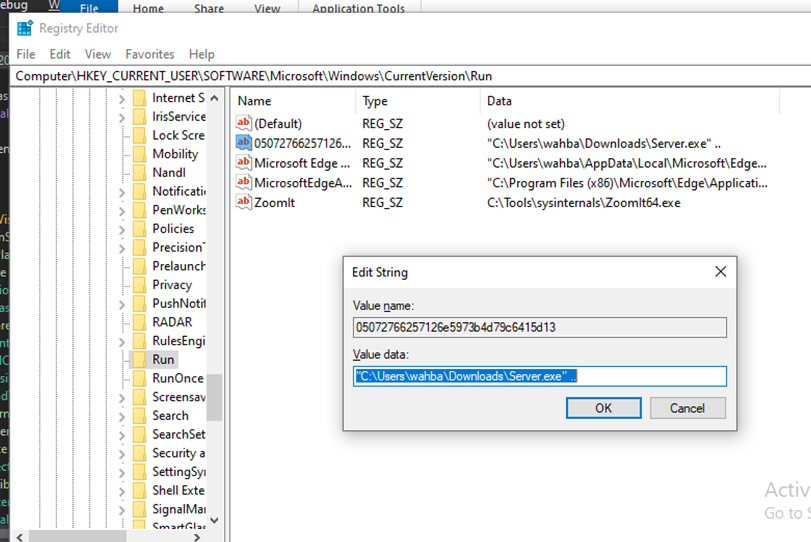Image resolution: width=811 pixels, height=542 pixels.
Task: Open the Favorites menu
Action: pyautogui.click(x=150, y=54)
